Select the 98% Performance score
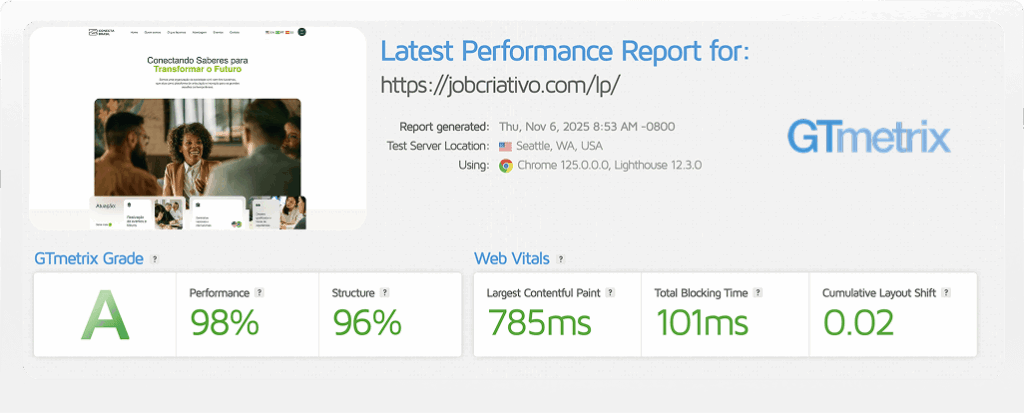Screen dimensions: 1024x413 [224, 322]
